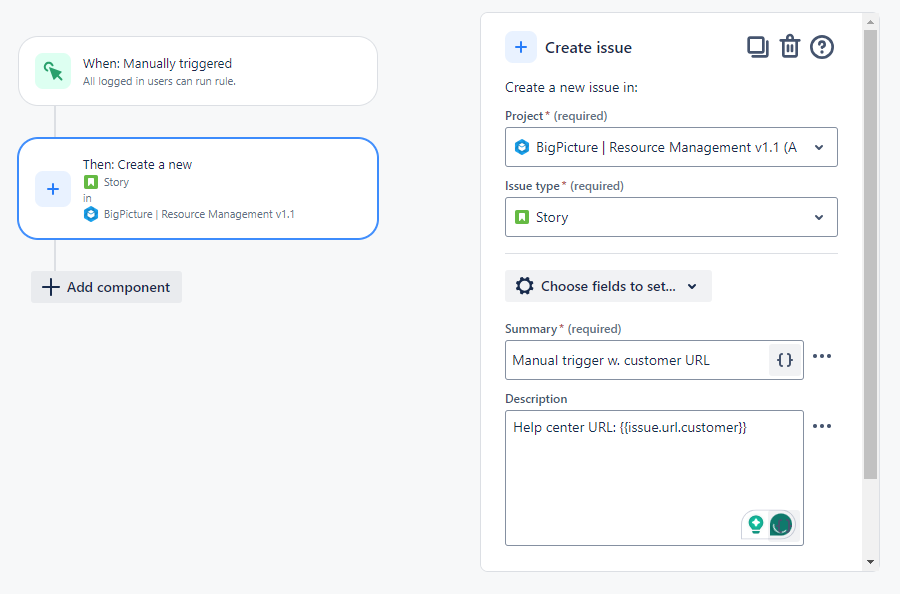
Task: Open Summary field more options ellipsis
Action: coord(822,357)
